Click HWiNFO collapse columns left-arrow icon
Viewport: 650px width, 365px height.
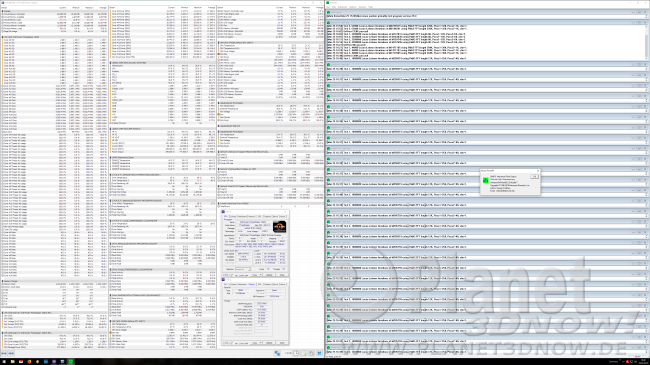(4, 353)
